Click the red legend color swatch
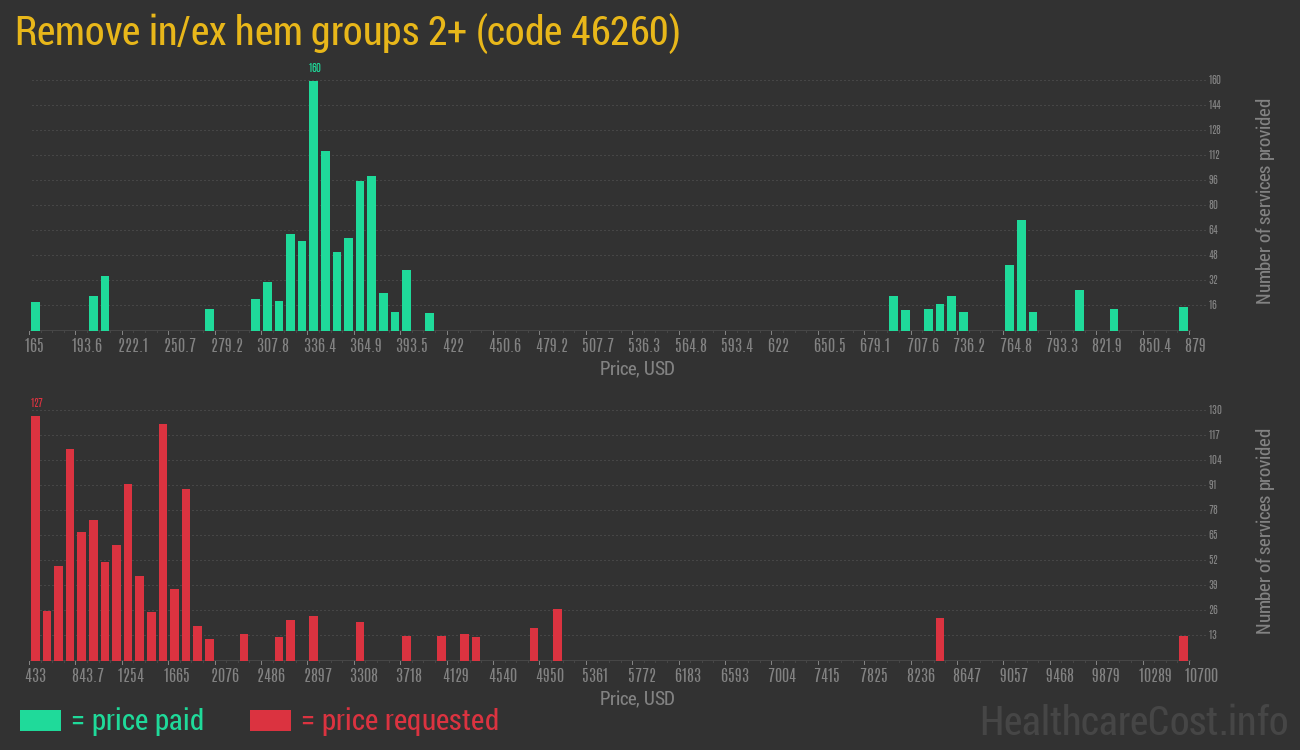This screenshot has height=750, width=1300. 271,720
